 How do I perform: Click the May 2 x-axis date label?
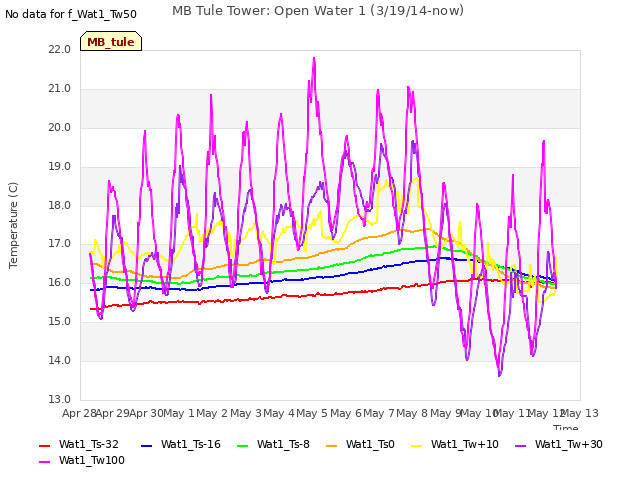(212, 413)
